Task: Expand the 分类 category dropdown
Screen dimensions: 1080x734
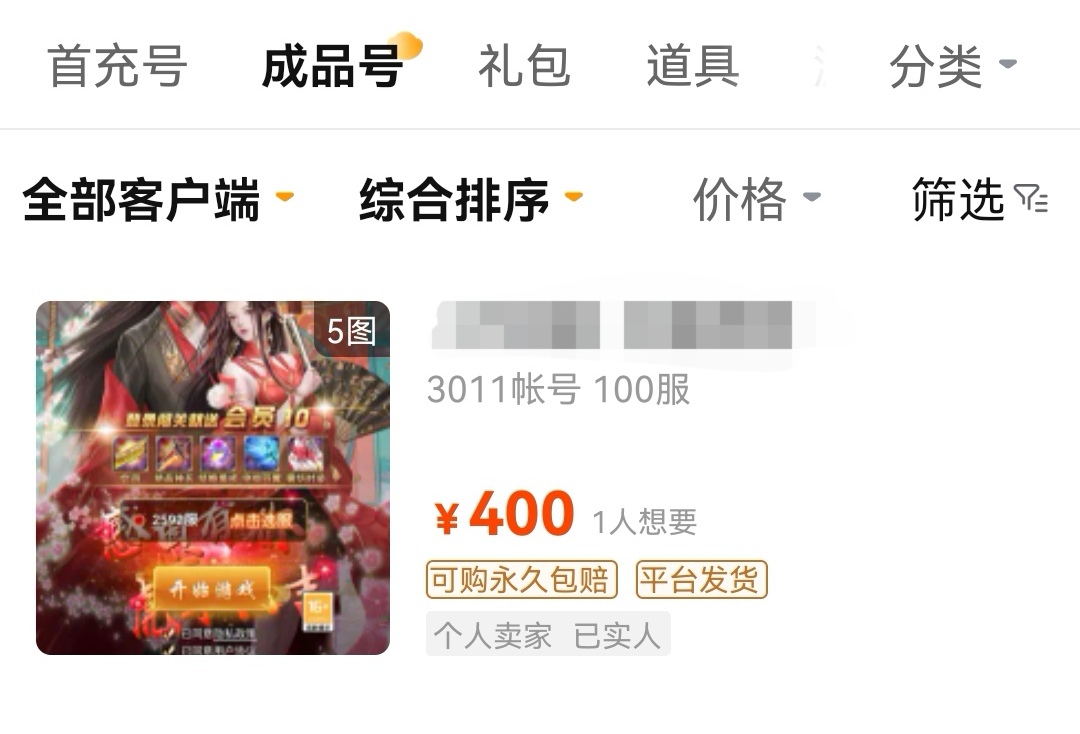Action: tap(953, 66)
